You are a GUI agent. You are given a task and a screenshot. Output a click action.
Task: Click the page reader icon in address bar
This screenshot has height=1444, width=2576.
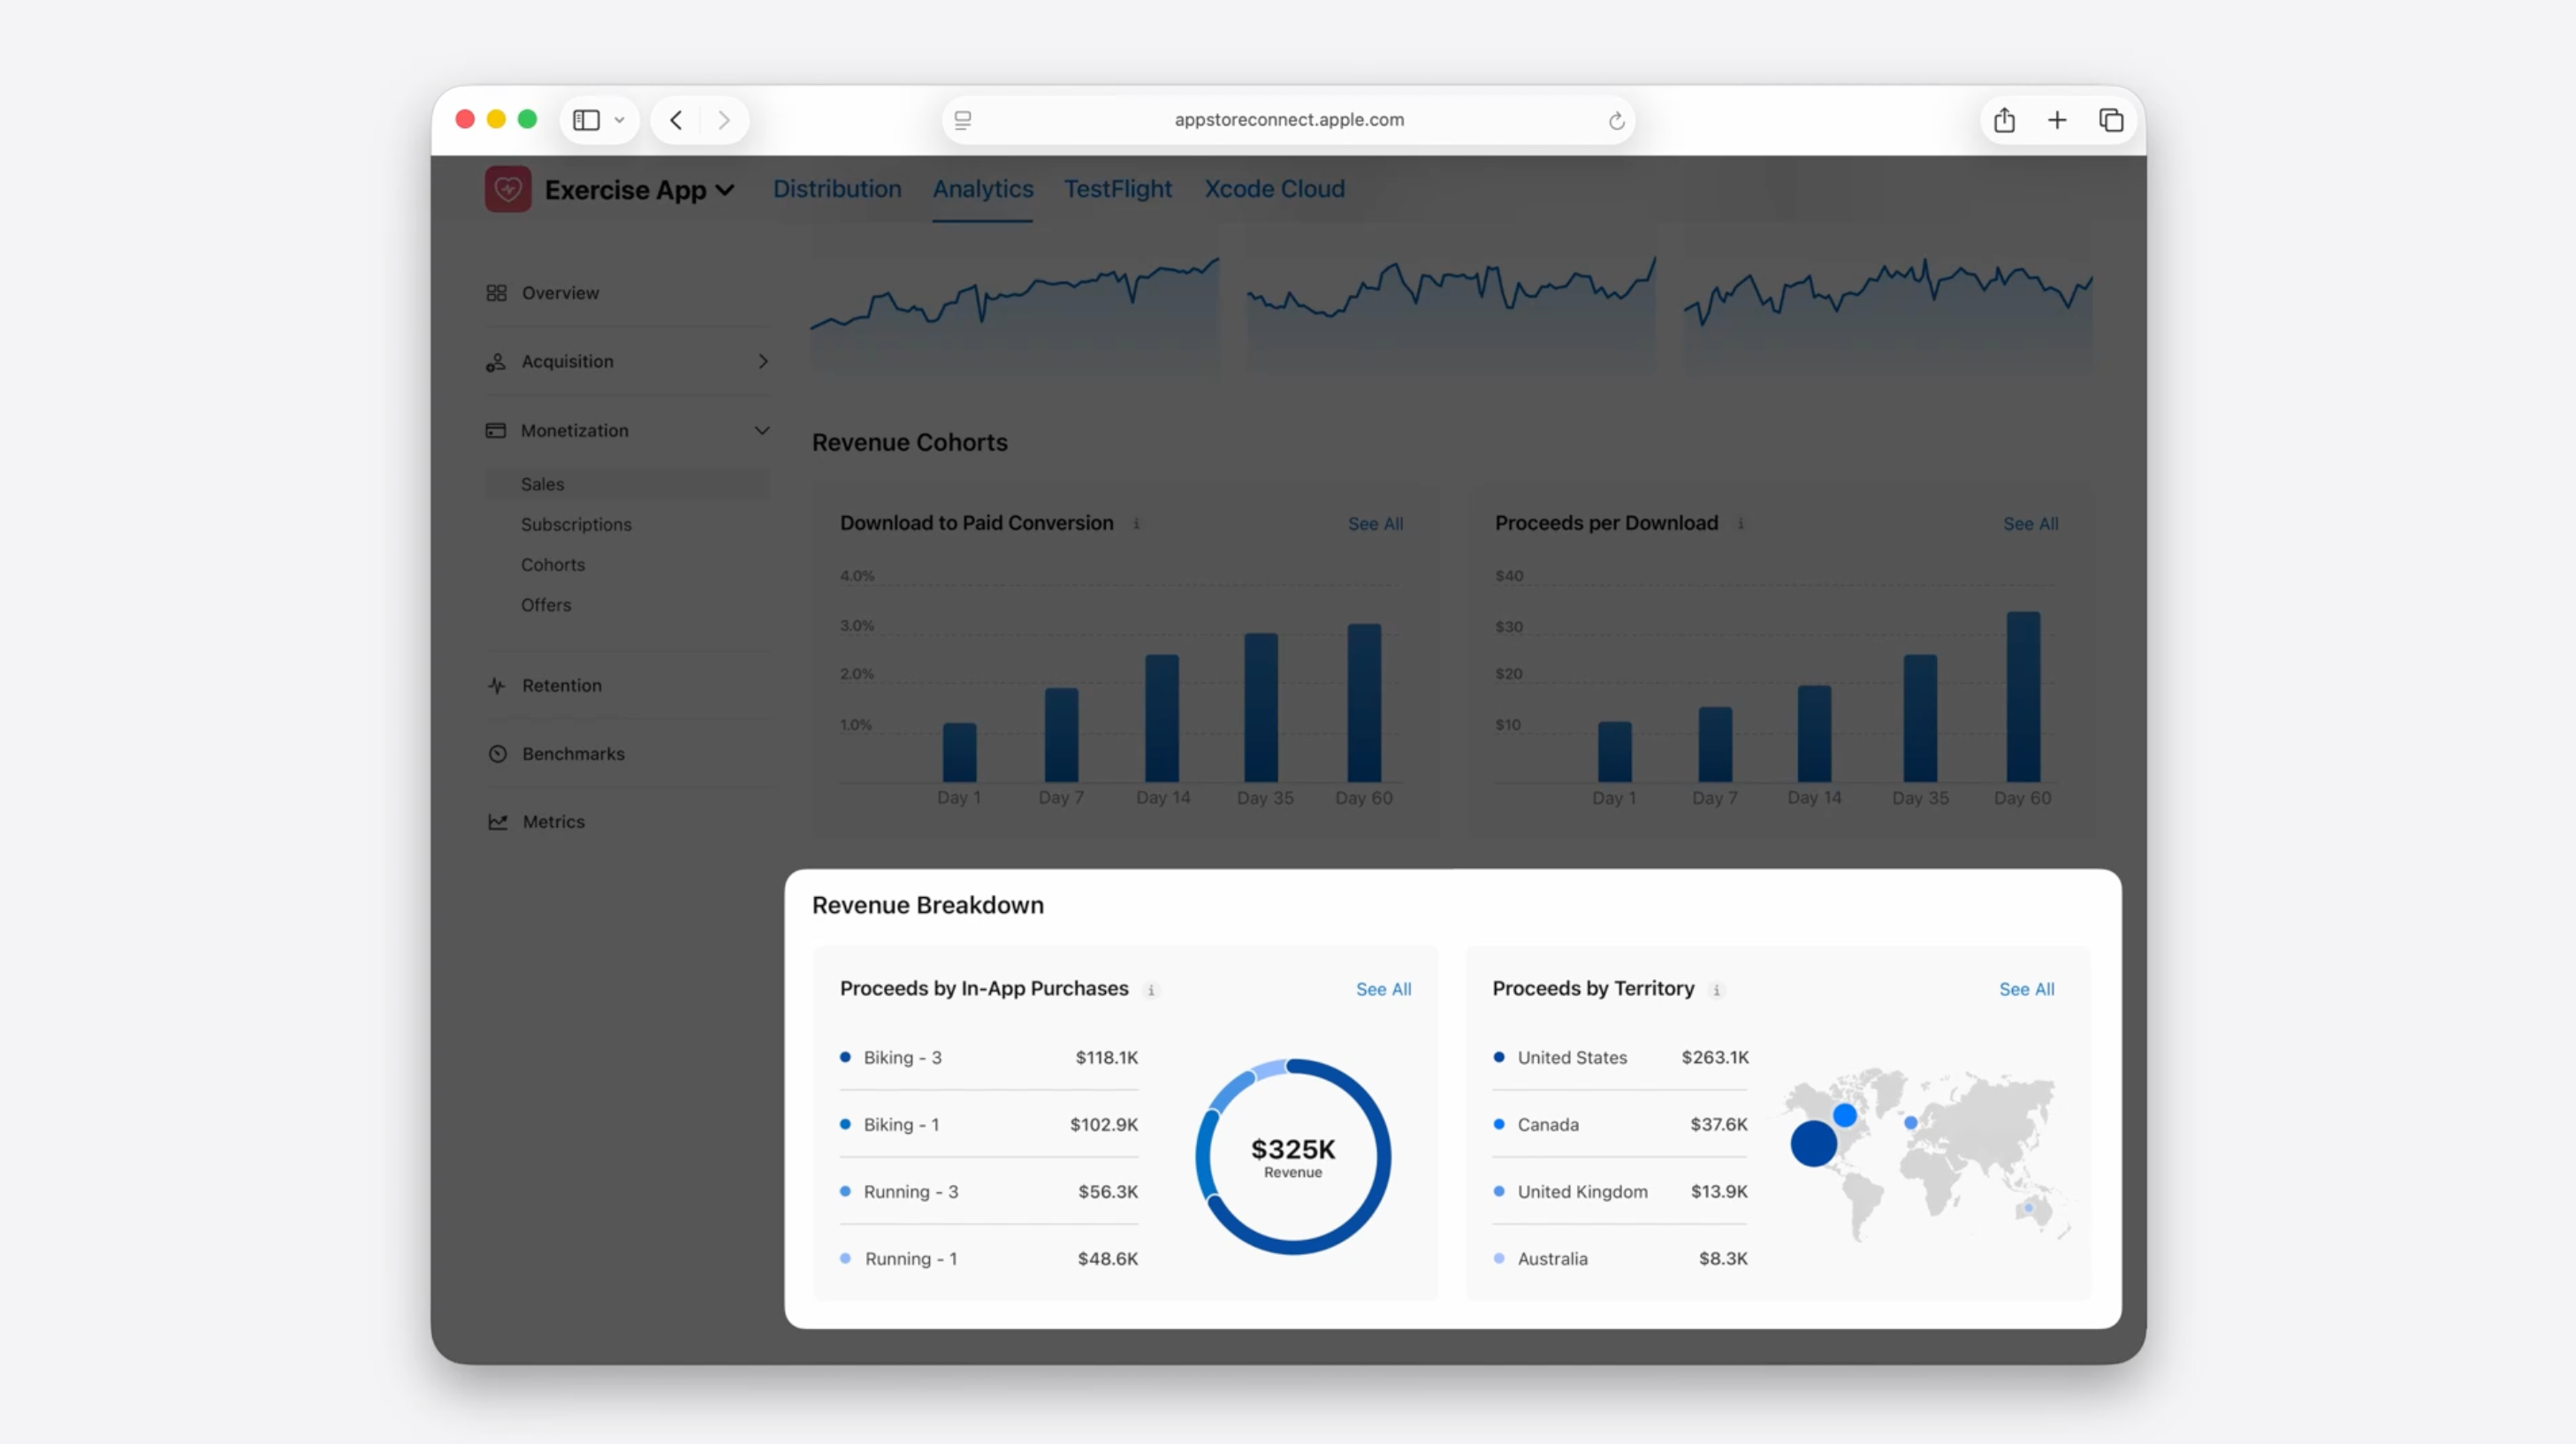click(963, 120)
